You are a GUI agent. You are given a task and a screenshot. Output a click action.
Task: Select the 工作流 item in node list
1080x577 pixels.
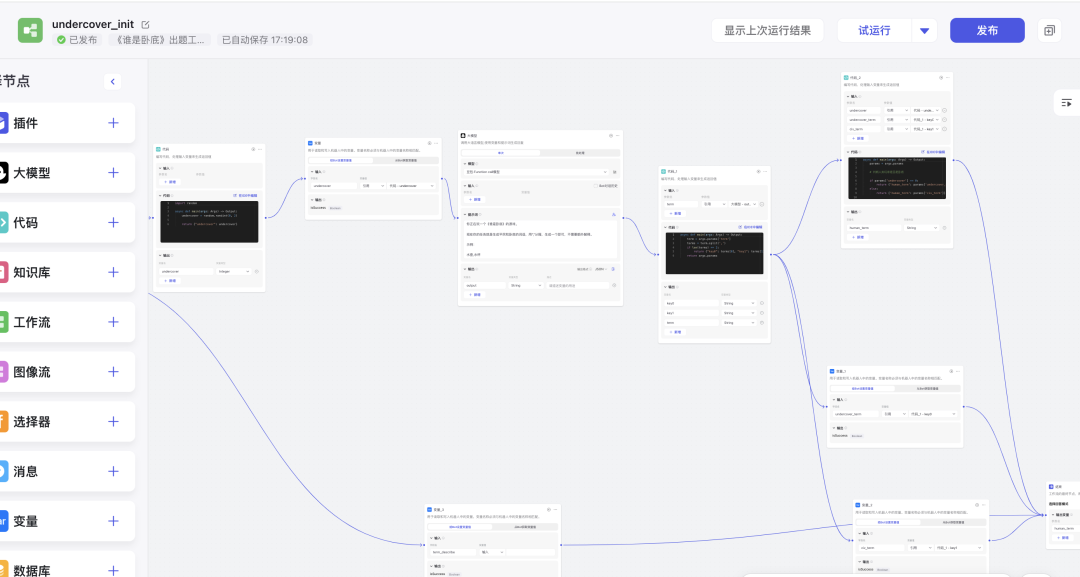(30, 322)
